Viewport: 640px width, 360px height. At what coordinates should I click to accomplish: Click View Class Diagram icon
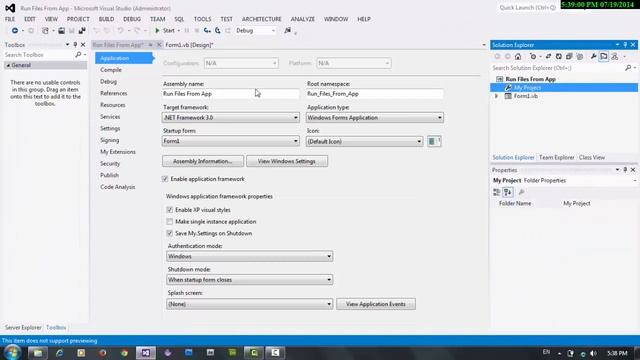pyautogui.click(x=615, y=56)
